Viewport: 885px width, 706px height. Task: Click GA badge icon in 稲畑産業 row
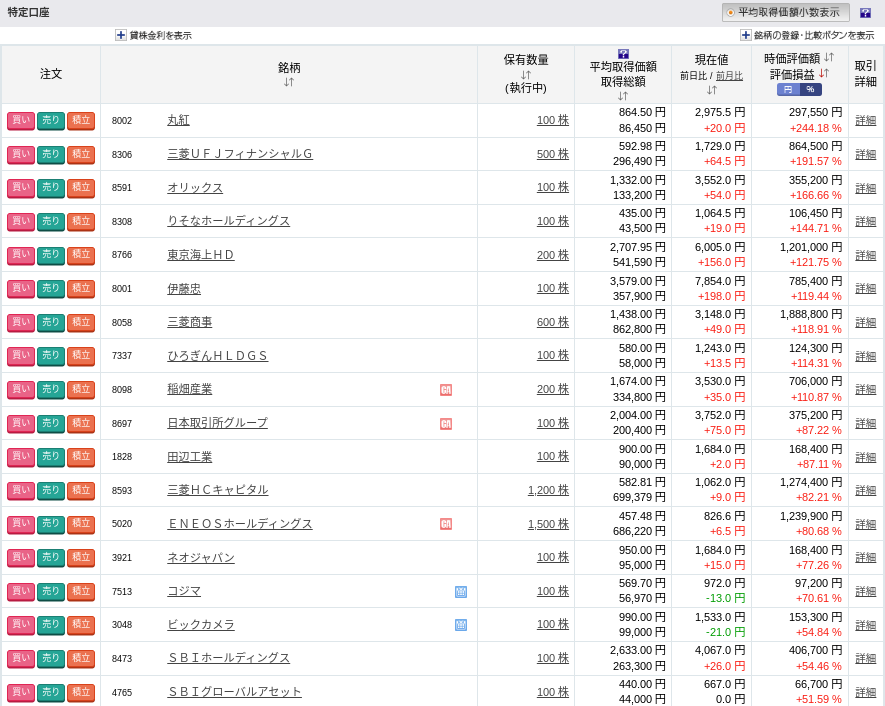(x=446, y=390)
